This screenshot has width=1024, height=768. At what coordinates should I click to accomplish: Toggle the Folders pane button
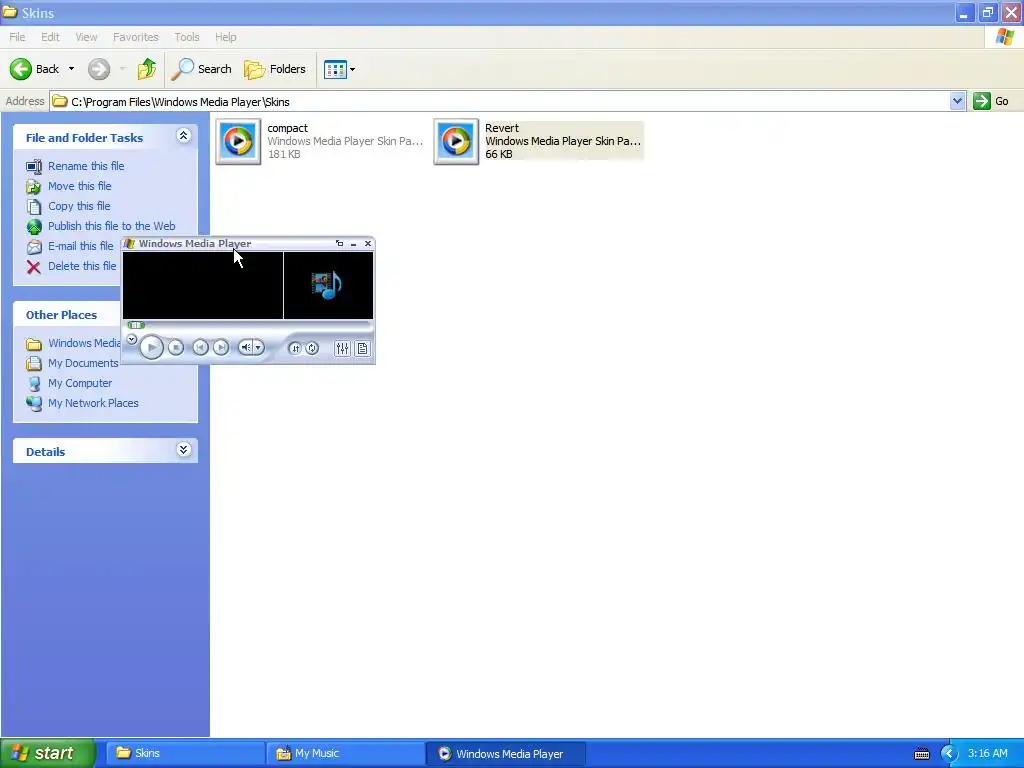click(274, 69)
